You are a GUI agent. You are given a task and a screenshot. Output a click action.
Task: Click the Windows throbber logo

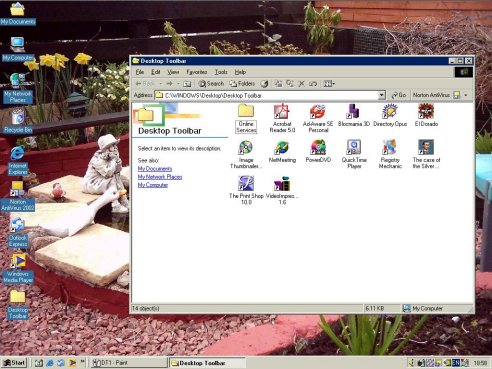pyautogui.click(x=464, y=72)
